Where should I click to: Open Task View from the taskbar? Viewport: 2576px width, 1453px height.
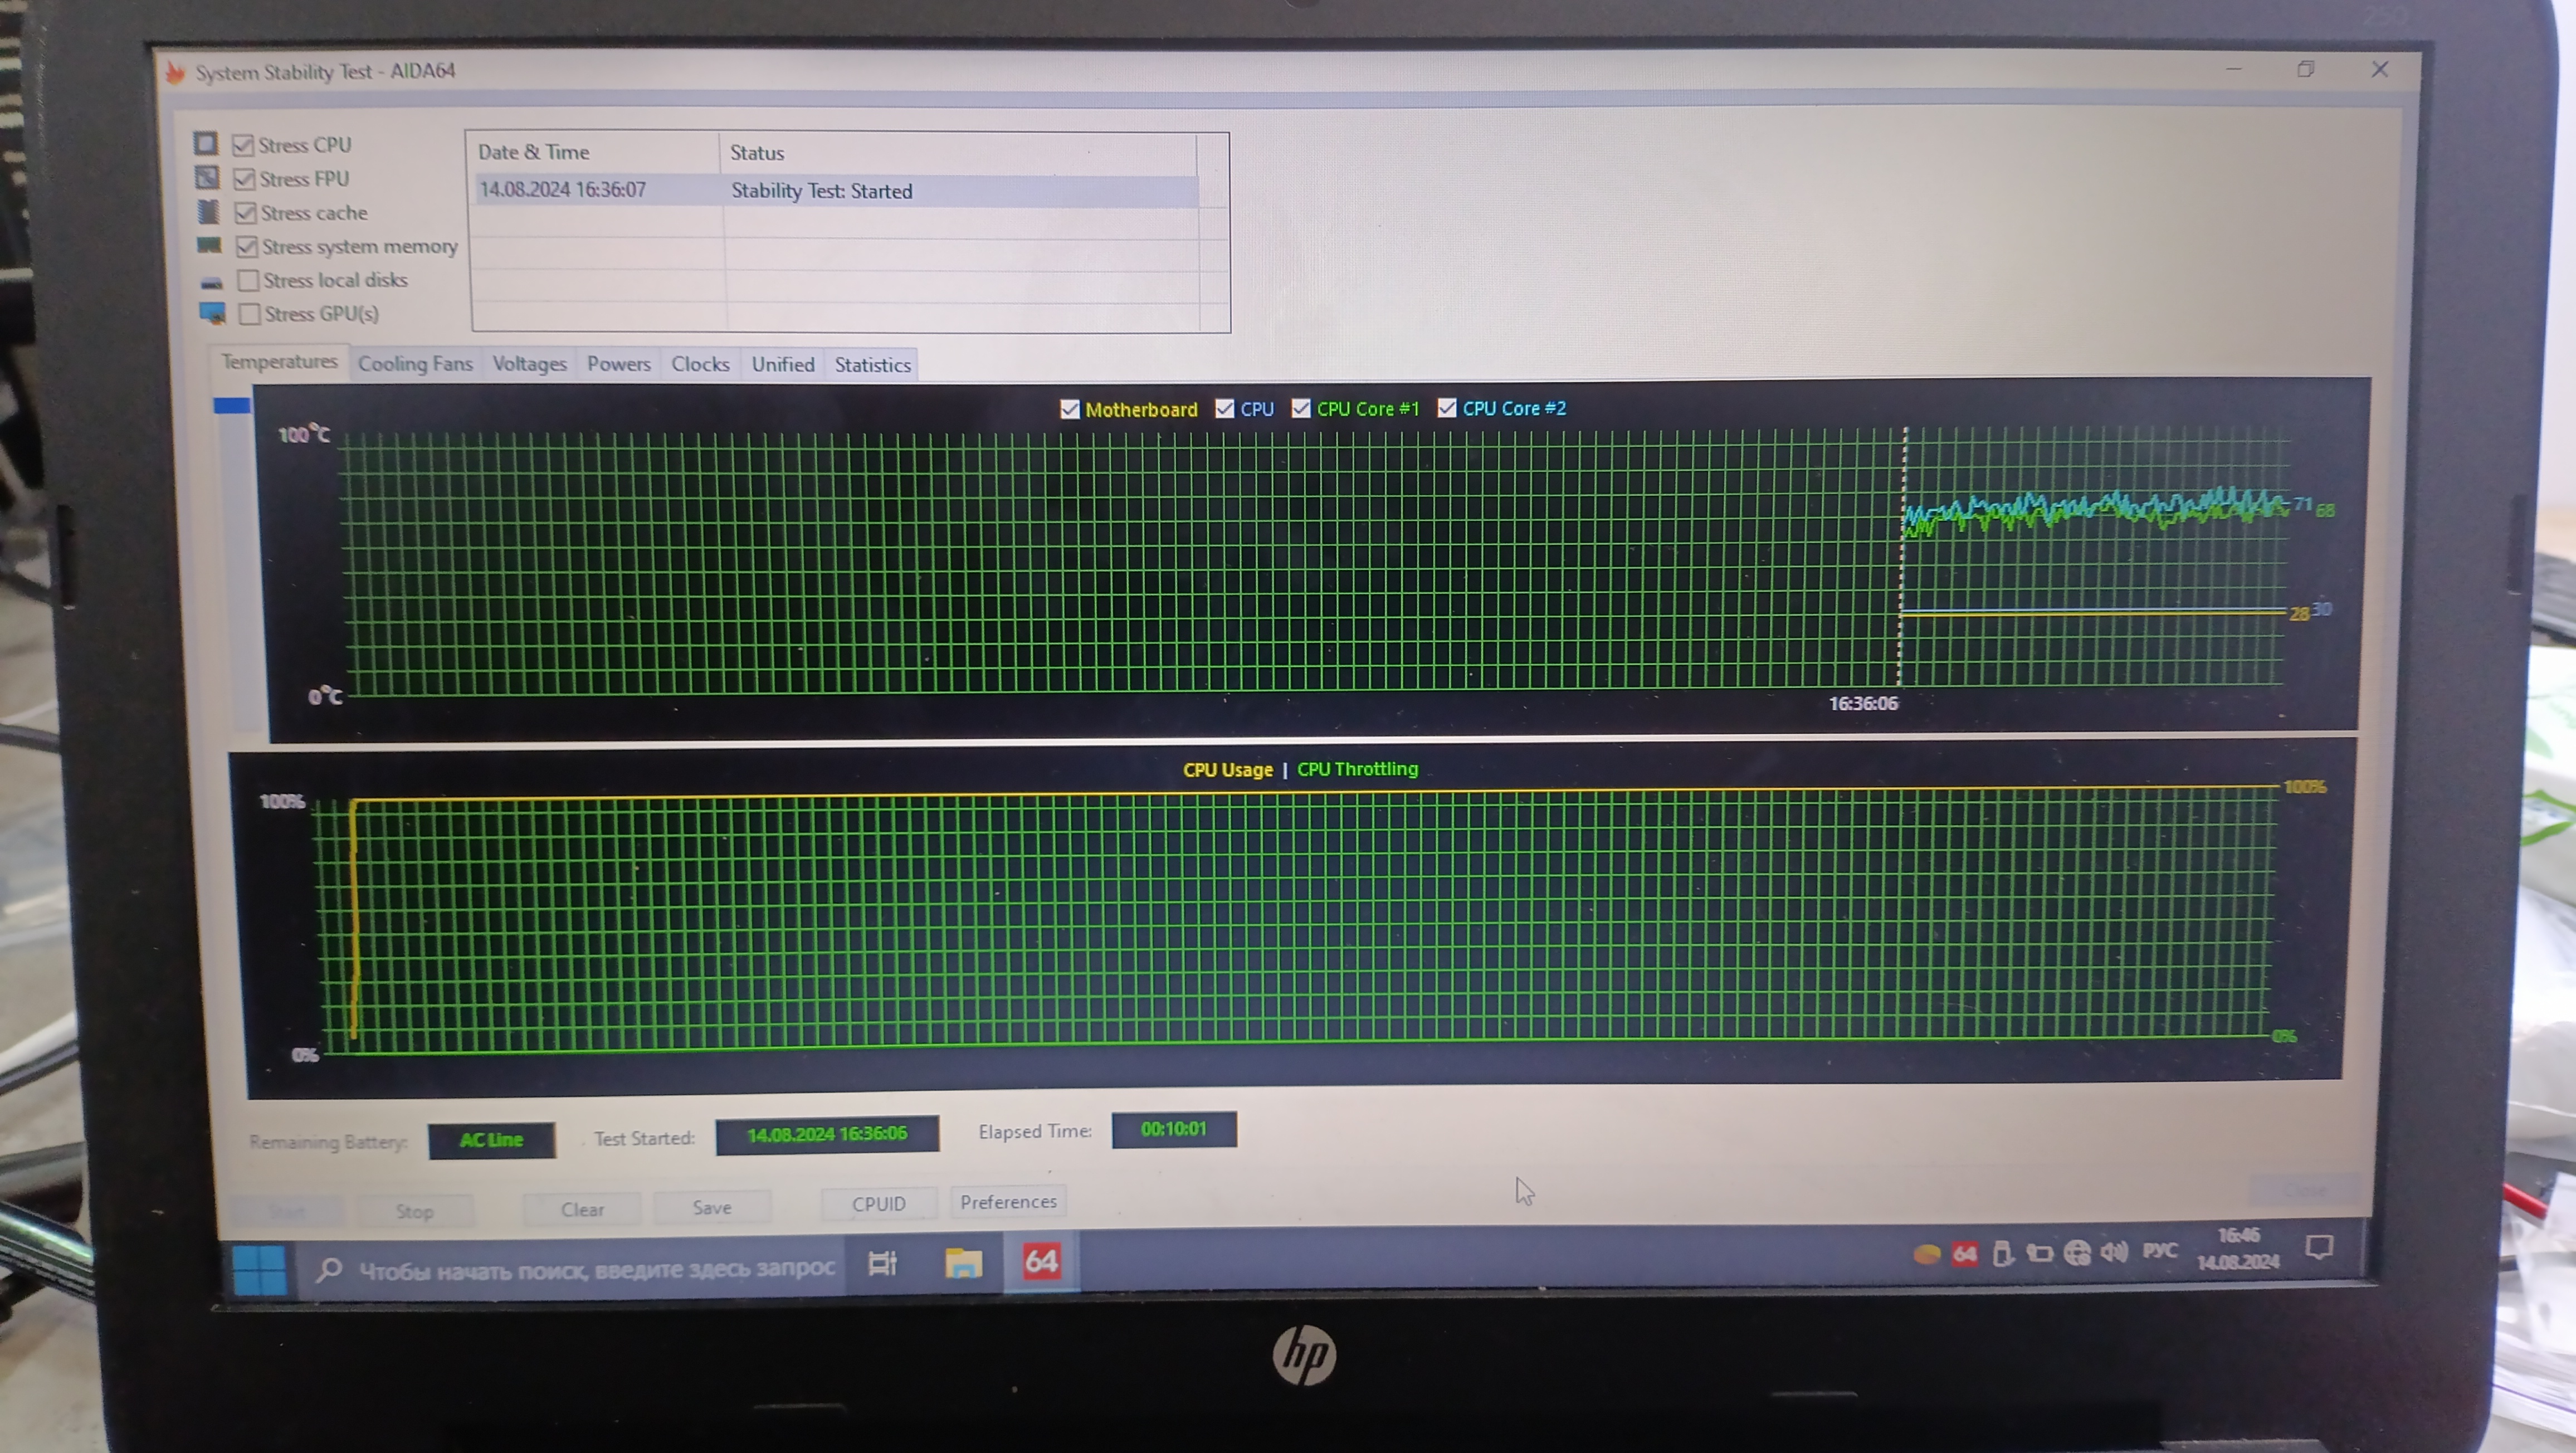pos(882,1264)
